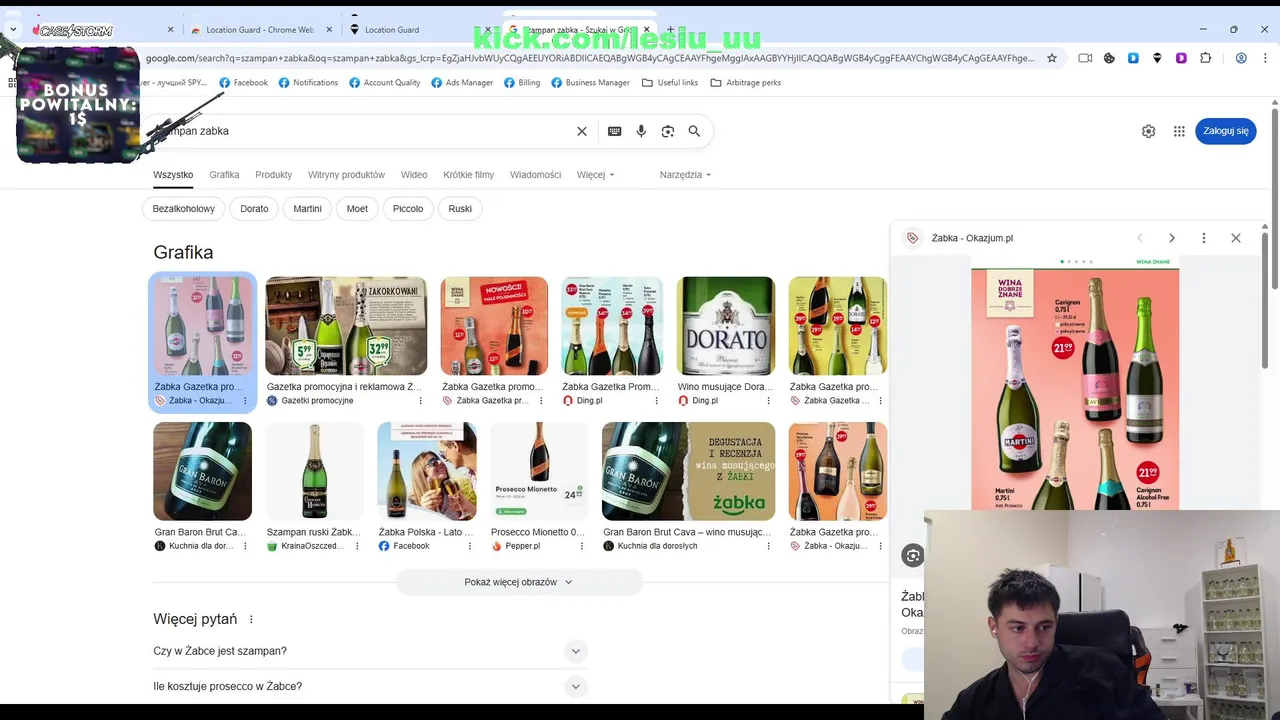Image resolution: width=1280 pixels, height=720 pixels.
Task: Open more options in image preview panel
Action: pyautogui.click(x=1204, y=238)
